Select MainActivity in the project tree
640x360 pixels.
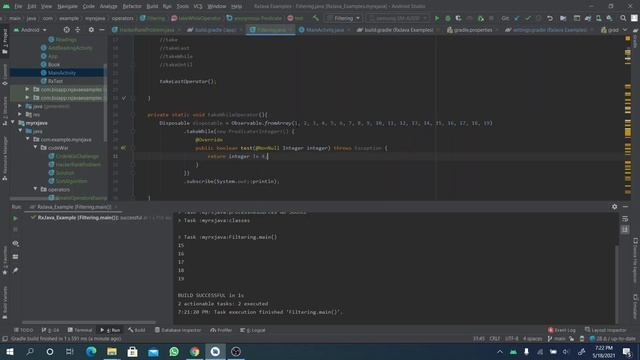tap(62, 73)
